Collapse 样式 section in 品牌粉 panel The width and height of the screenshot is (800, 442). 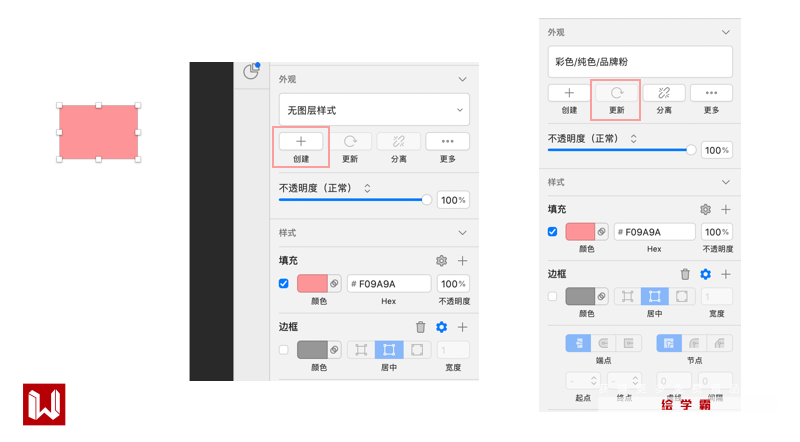click(726, 182)
